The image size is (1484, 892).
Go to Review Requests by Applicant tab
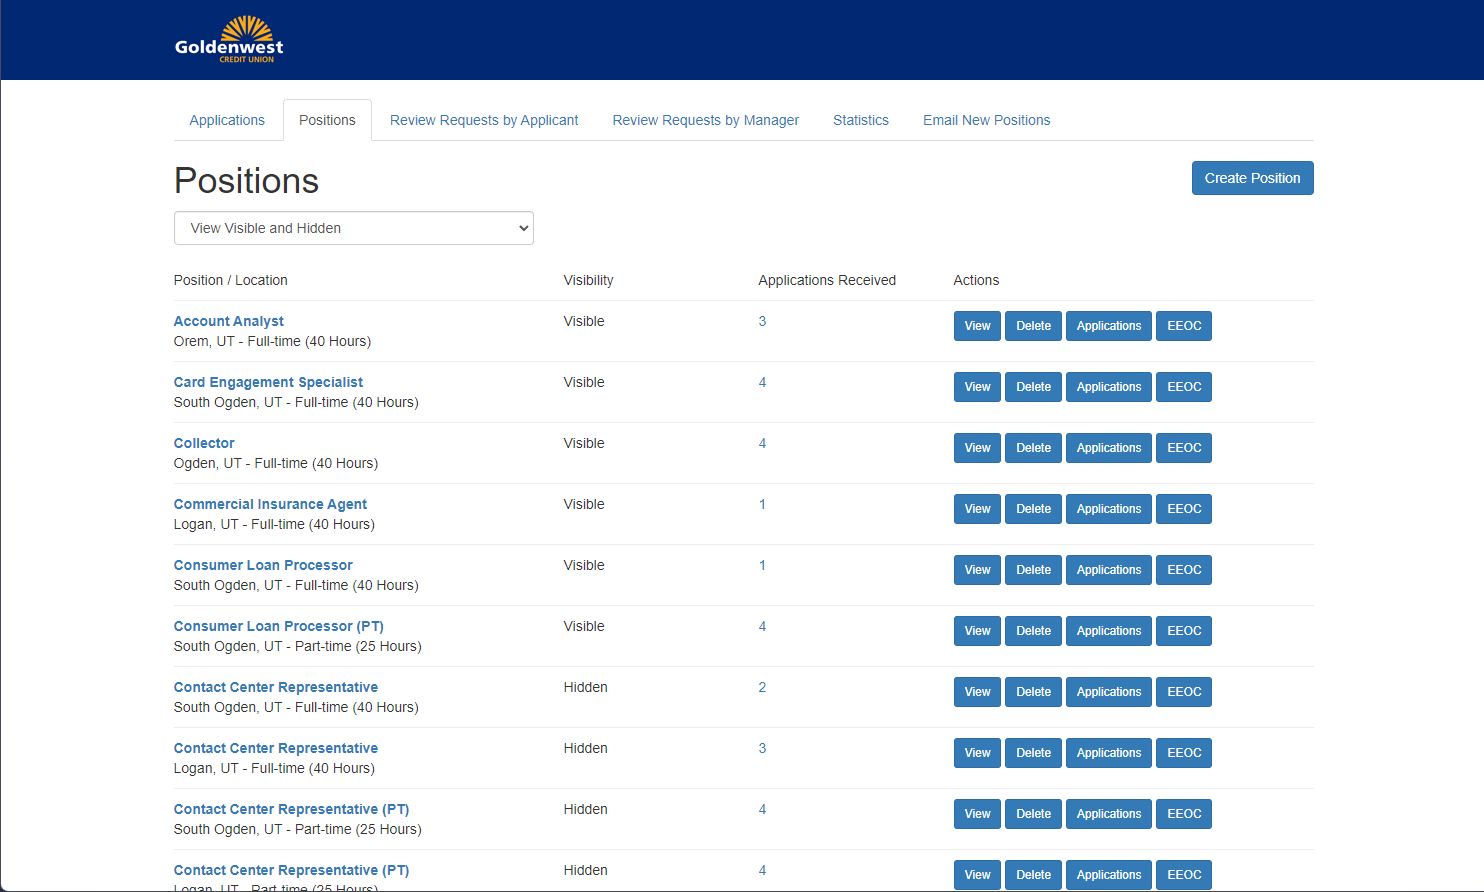484,120
